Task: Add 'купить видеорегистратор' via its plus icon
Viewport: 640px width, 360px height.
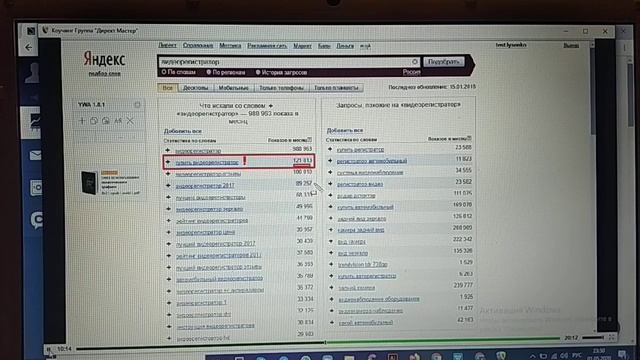Action: click(x=168, y=162)
